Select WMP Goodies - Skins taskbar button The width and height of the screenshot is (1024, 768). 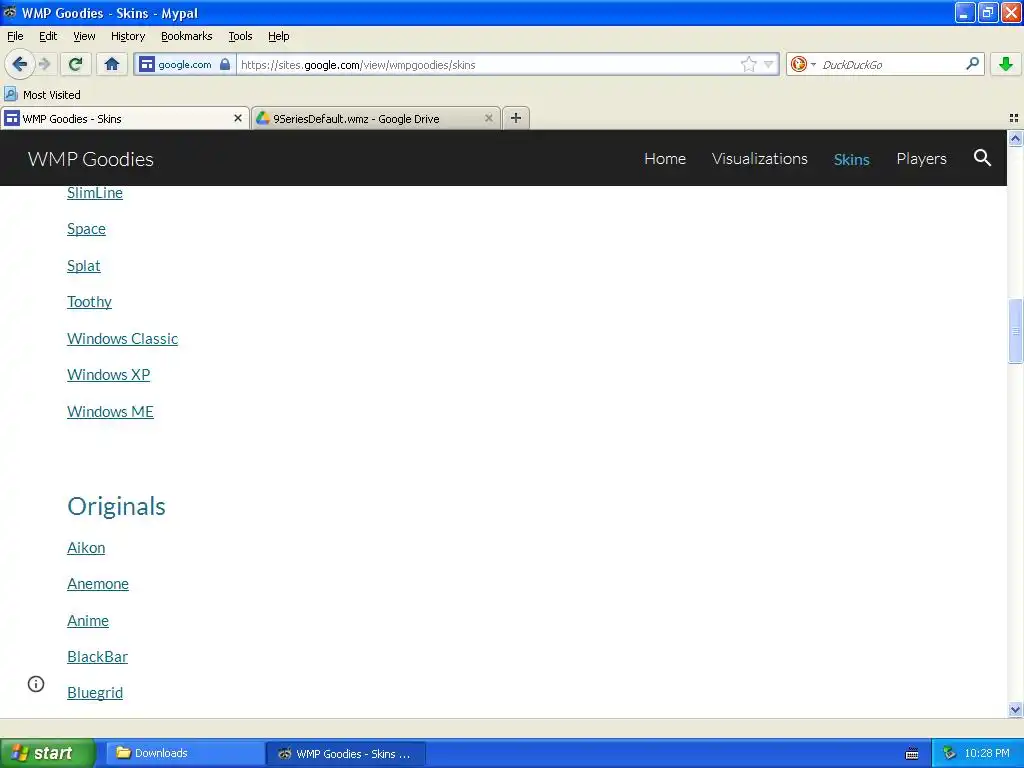point(346,754)
